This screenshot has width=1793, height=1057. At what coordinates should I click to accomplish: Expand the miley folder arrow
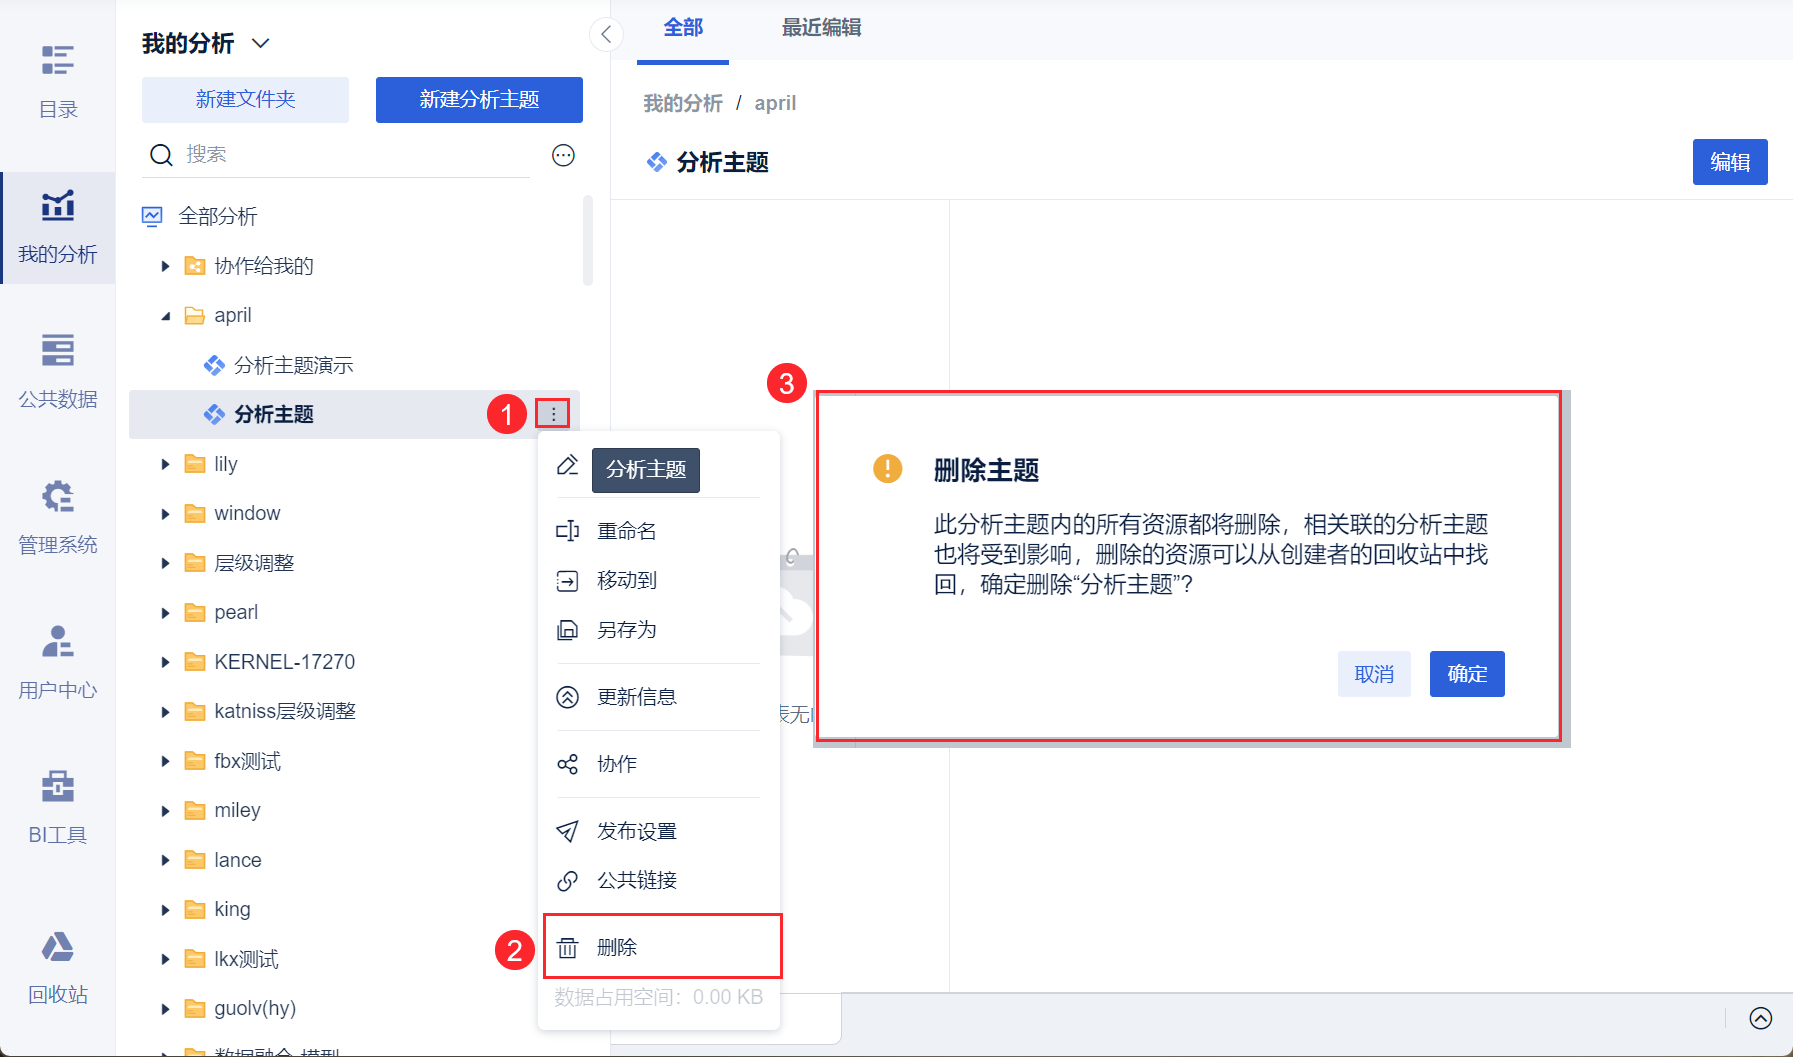click(x=166, y=811)
